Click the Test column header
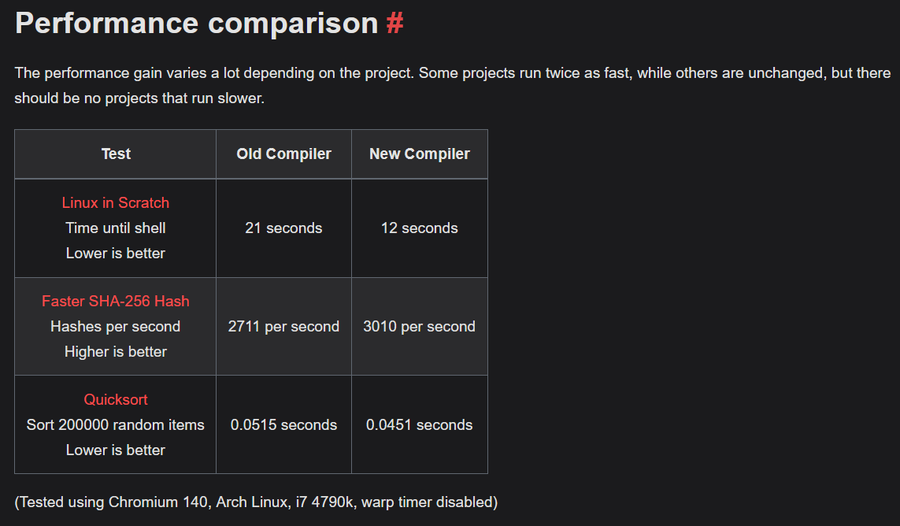The image size is (900, 526). tap(116, 154)
